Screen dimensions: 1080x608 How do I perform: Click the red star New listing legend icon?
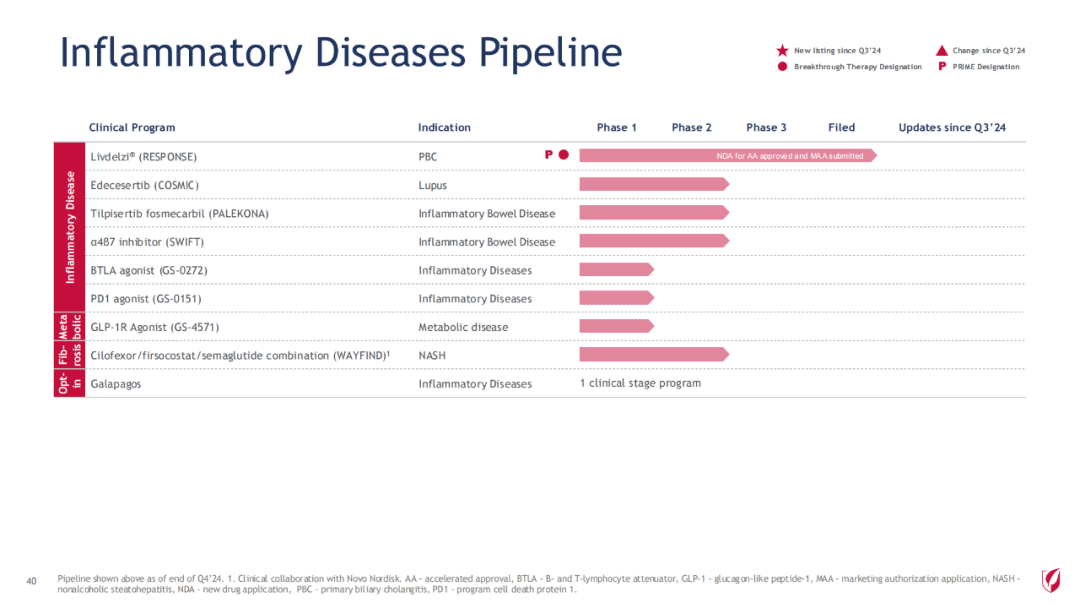[x=782, y=50]
